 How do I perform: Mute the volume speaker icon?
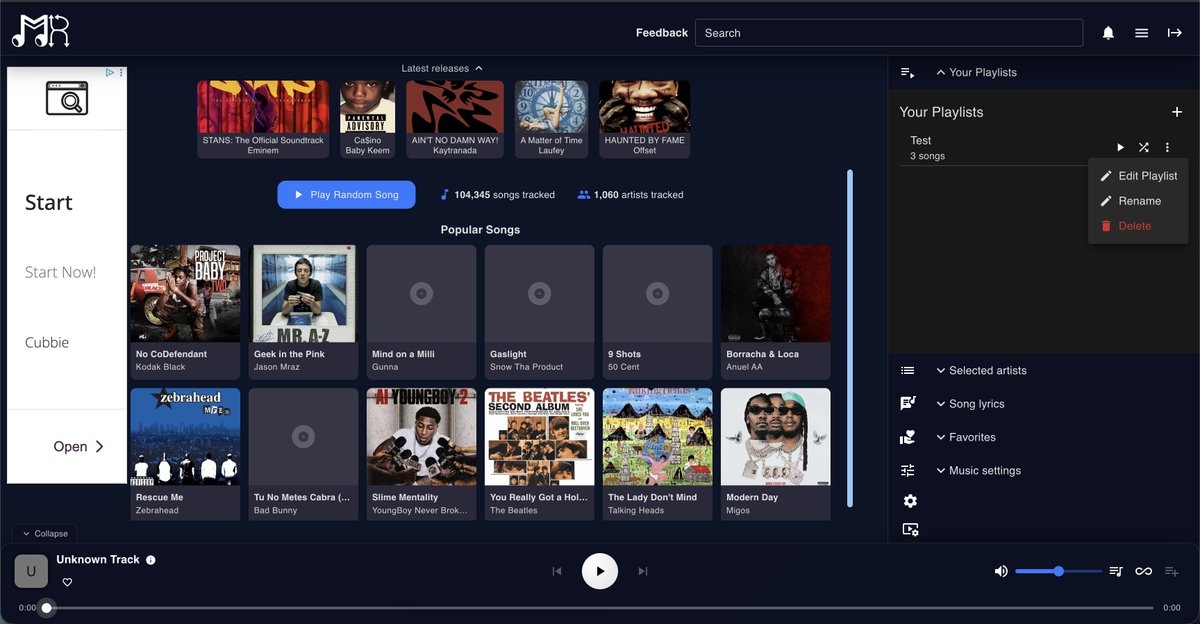tap(1001, 571)
